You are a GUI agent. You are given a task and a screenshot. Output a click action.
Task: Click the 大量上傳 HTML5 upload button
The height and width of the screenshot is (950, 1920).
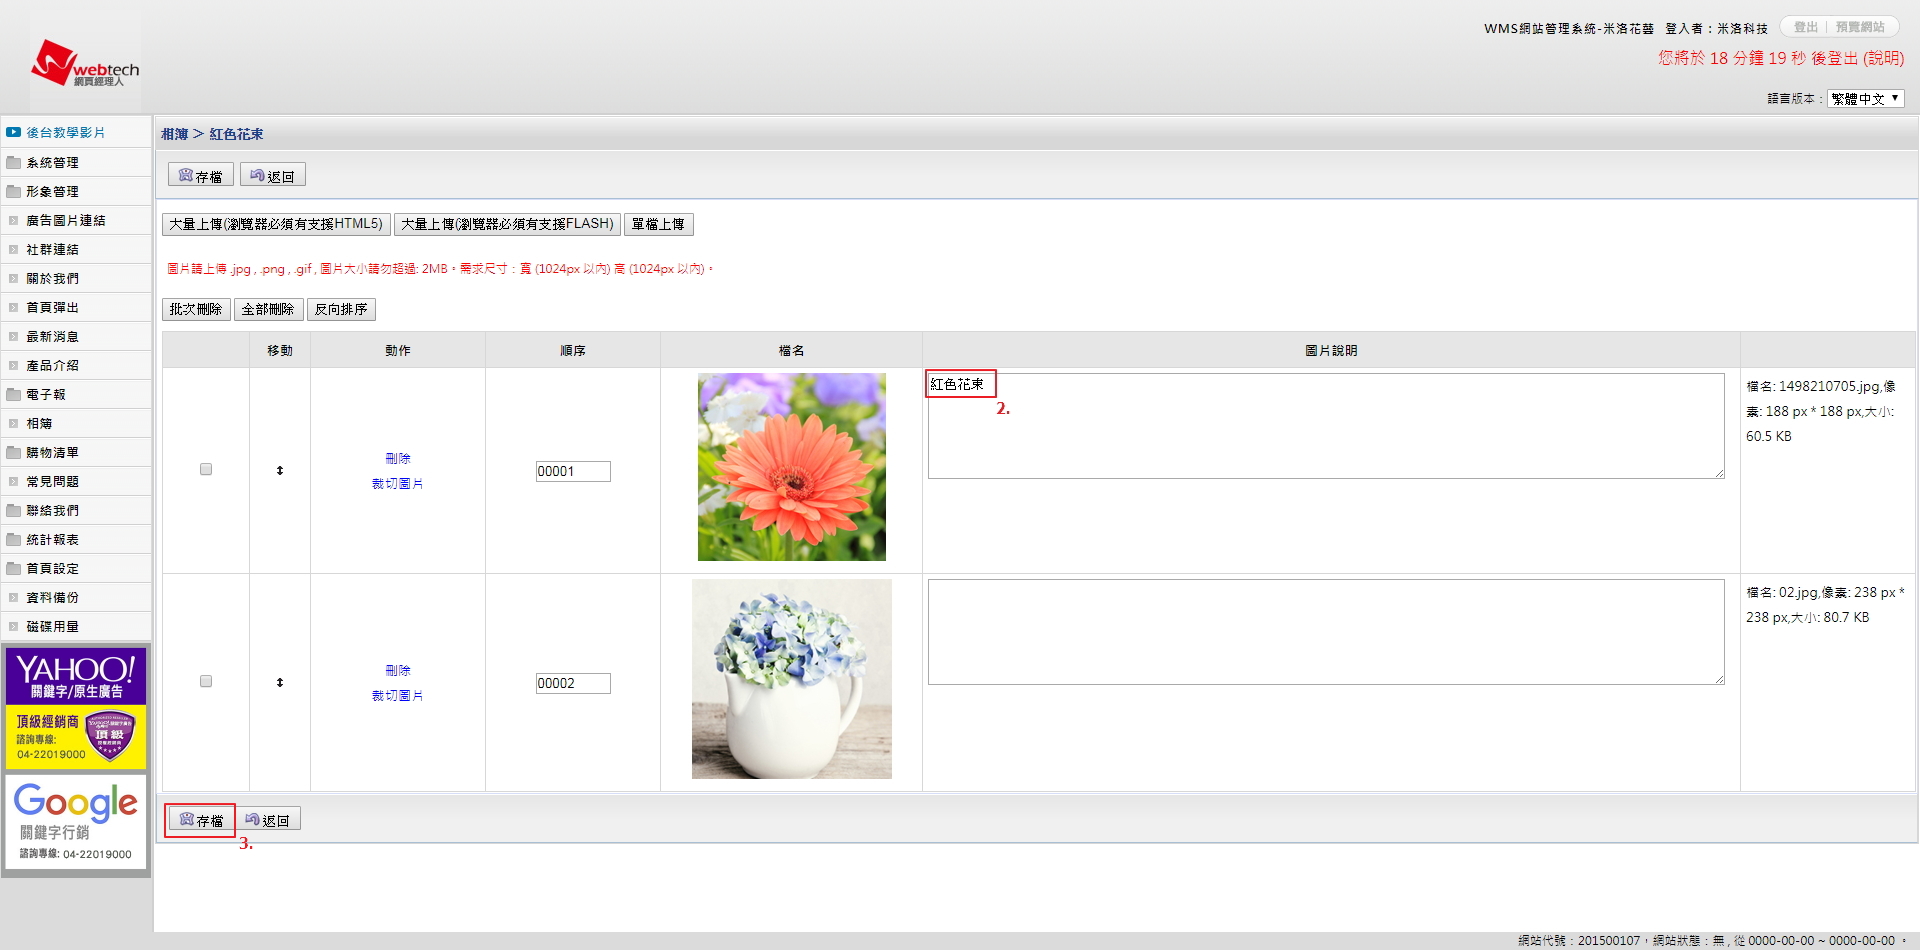276,224
